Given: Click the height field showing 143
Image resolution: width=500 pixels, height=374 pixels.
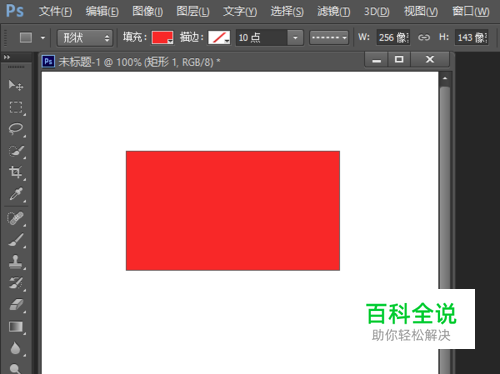Looking at the screenshot, I should [x=471, y=37].
